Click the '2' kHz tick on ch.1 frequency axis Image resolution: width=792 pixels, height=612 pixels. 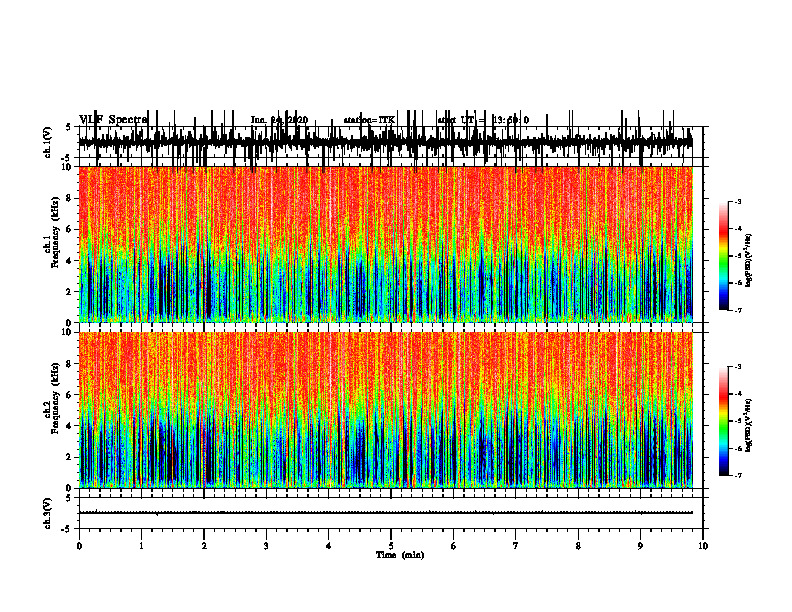pos(70,291)
